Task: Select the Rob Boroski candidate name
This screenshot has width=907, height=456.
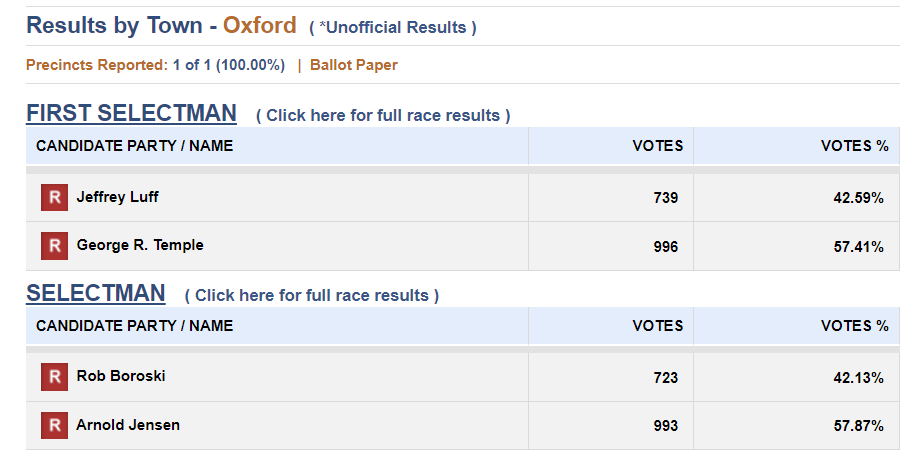Action: (x=121, y=376)
